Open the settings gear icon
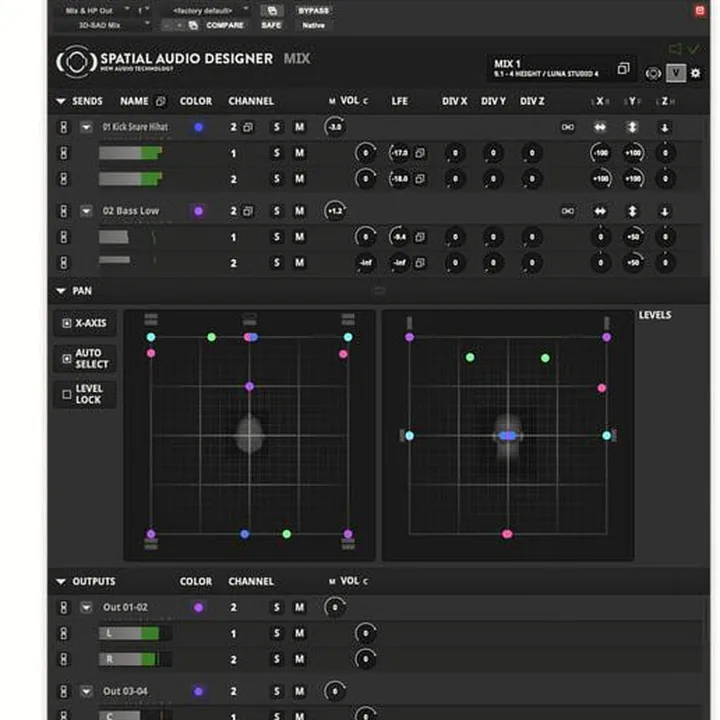The width and height of the screenshot is (720, 720). click(x=695, y=73)
